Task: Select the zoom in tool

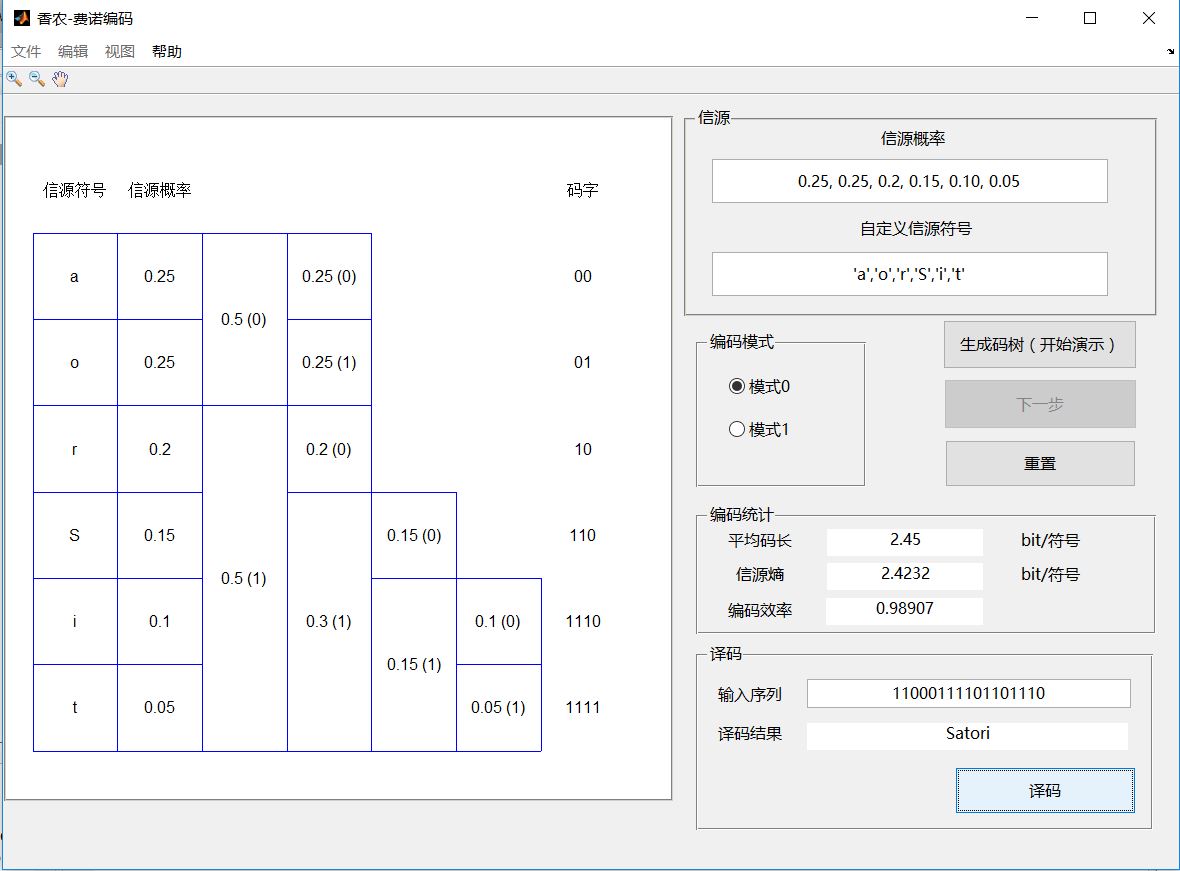Action: tap(14, 79)
